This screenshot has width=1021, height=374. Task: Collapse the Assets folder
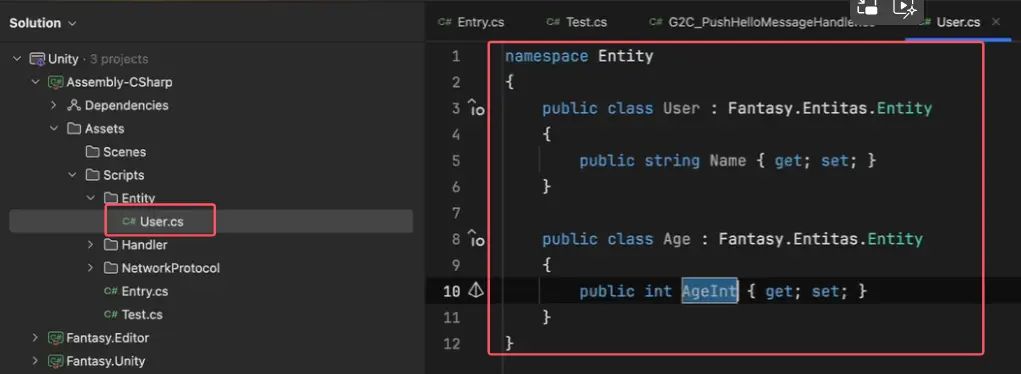pos(53,129)
